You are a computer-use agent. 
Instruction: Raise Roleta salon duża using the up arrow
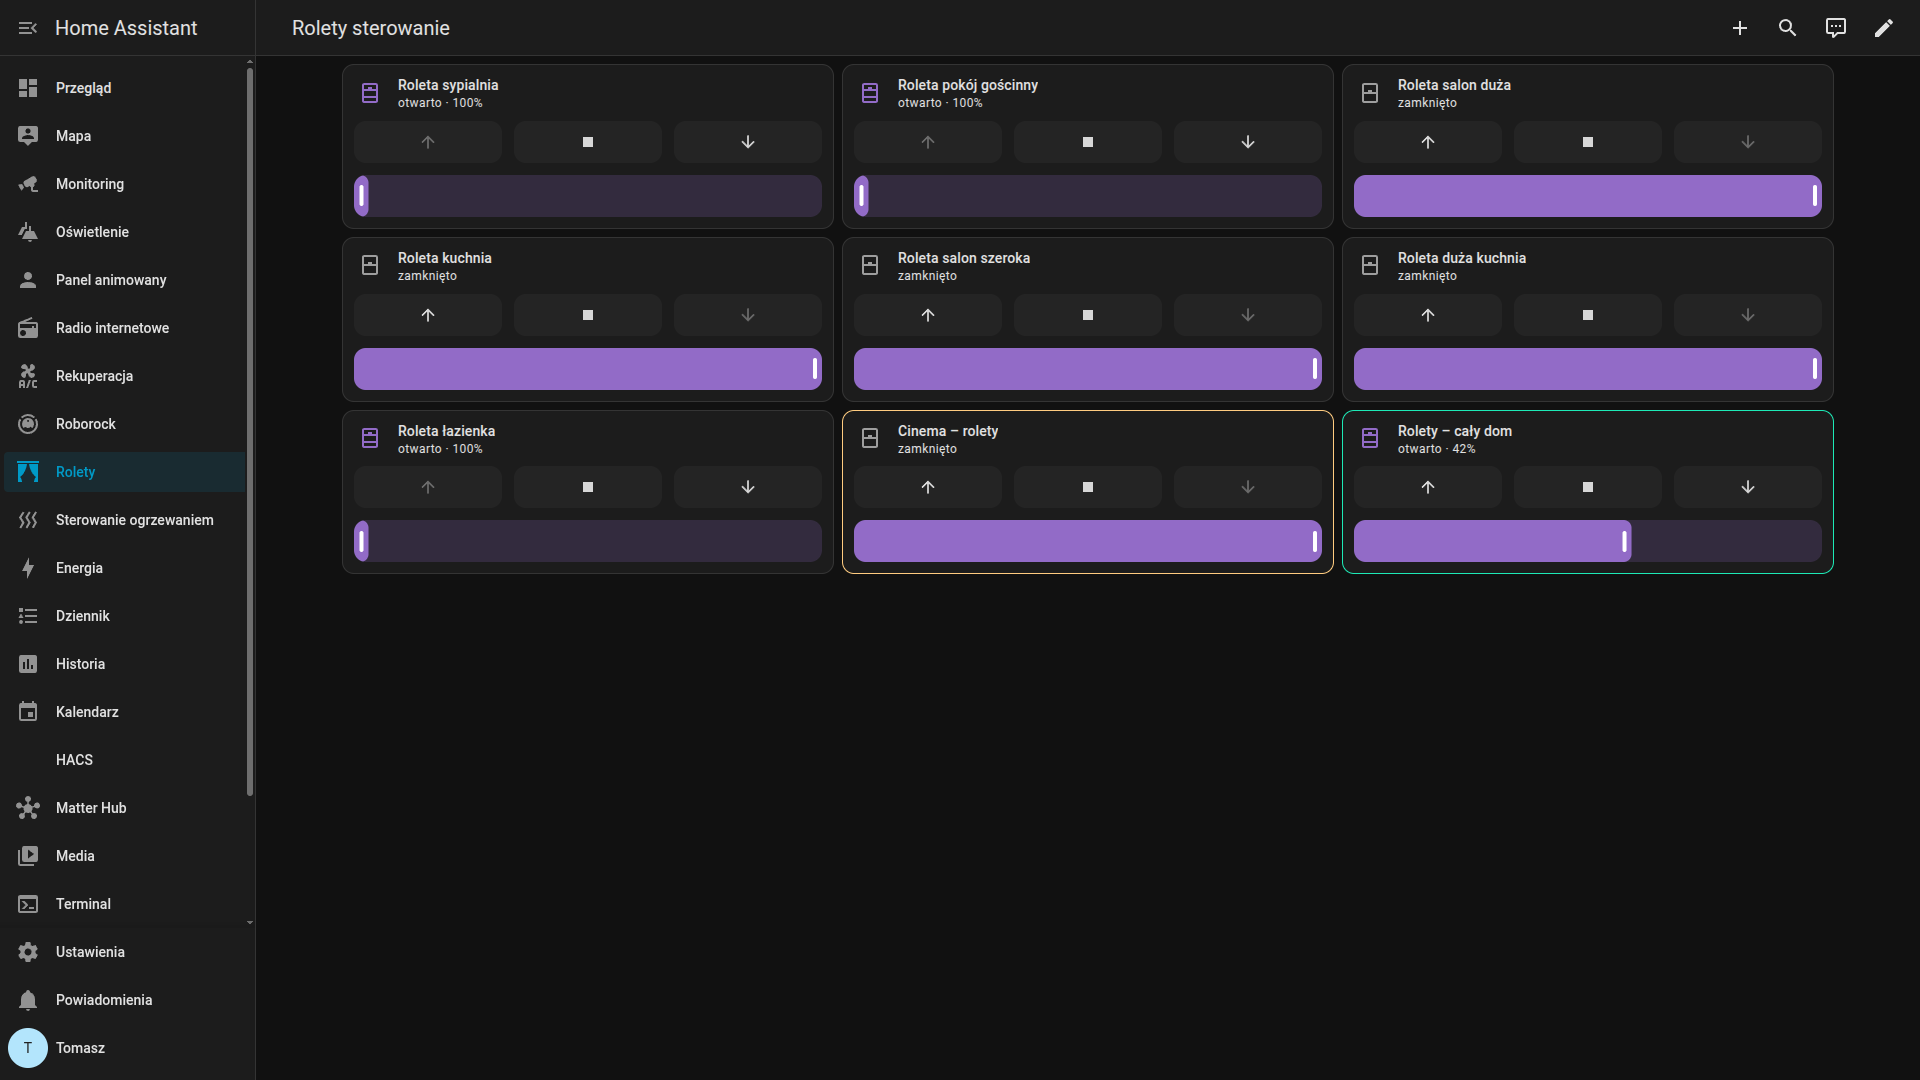(x=1428, y=142)
